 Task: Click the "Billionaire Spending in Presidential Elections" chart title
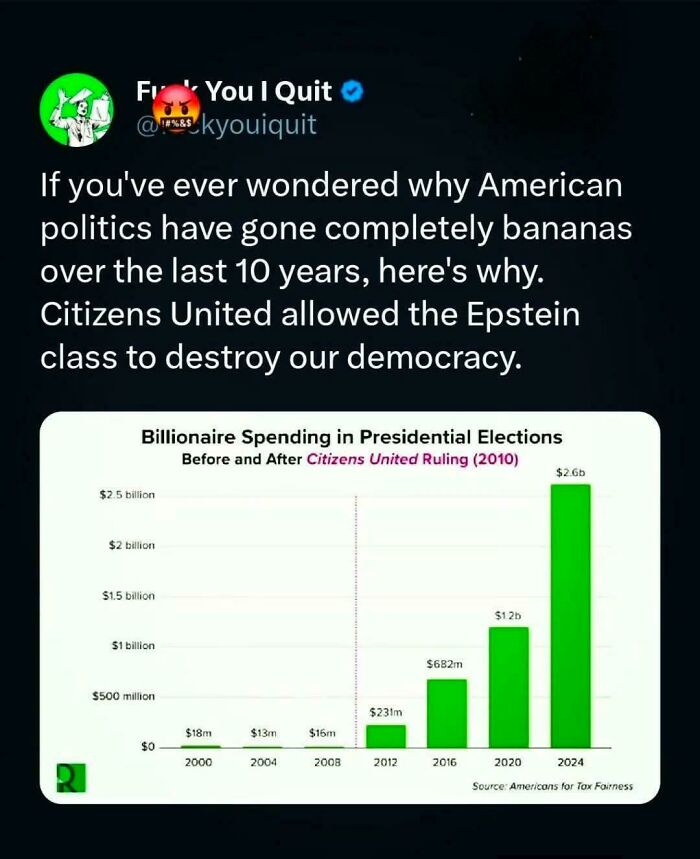(351, 437)
